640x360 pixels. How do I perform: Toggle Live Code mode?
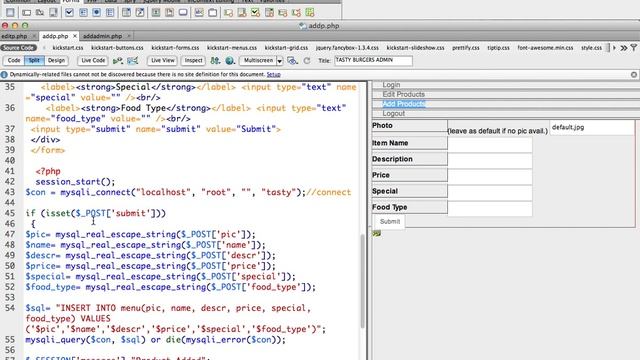93,60
